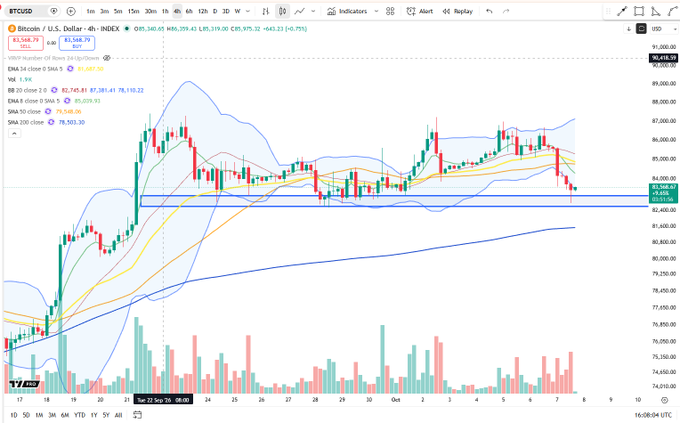Switch to weekly W timeframe
680x423 pixels.
pos(238,11)
